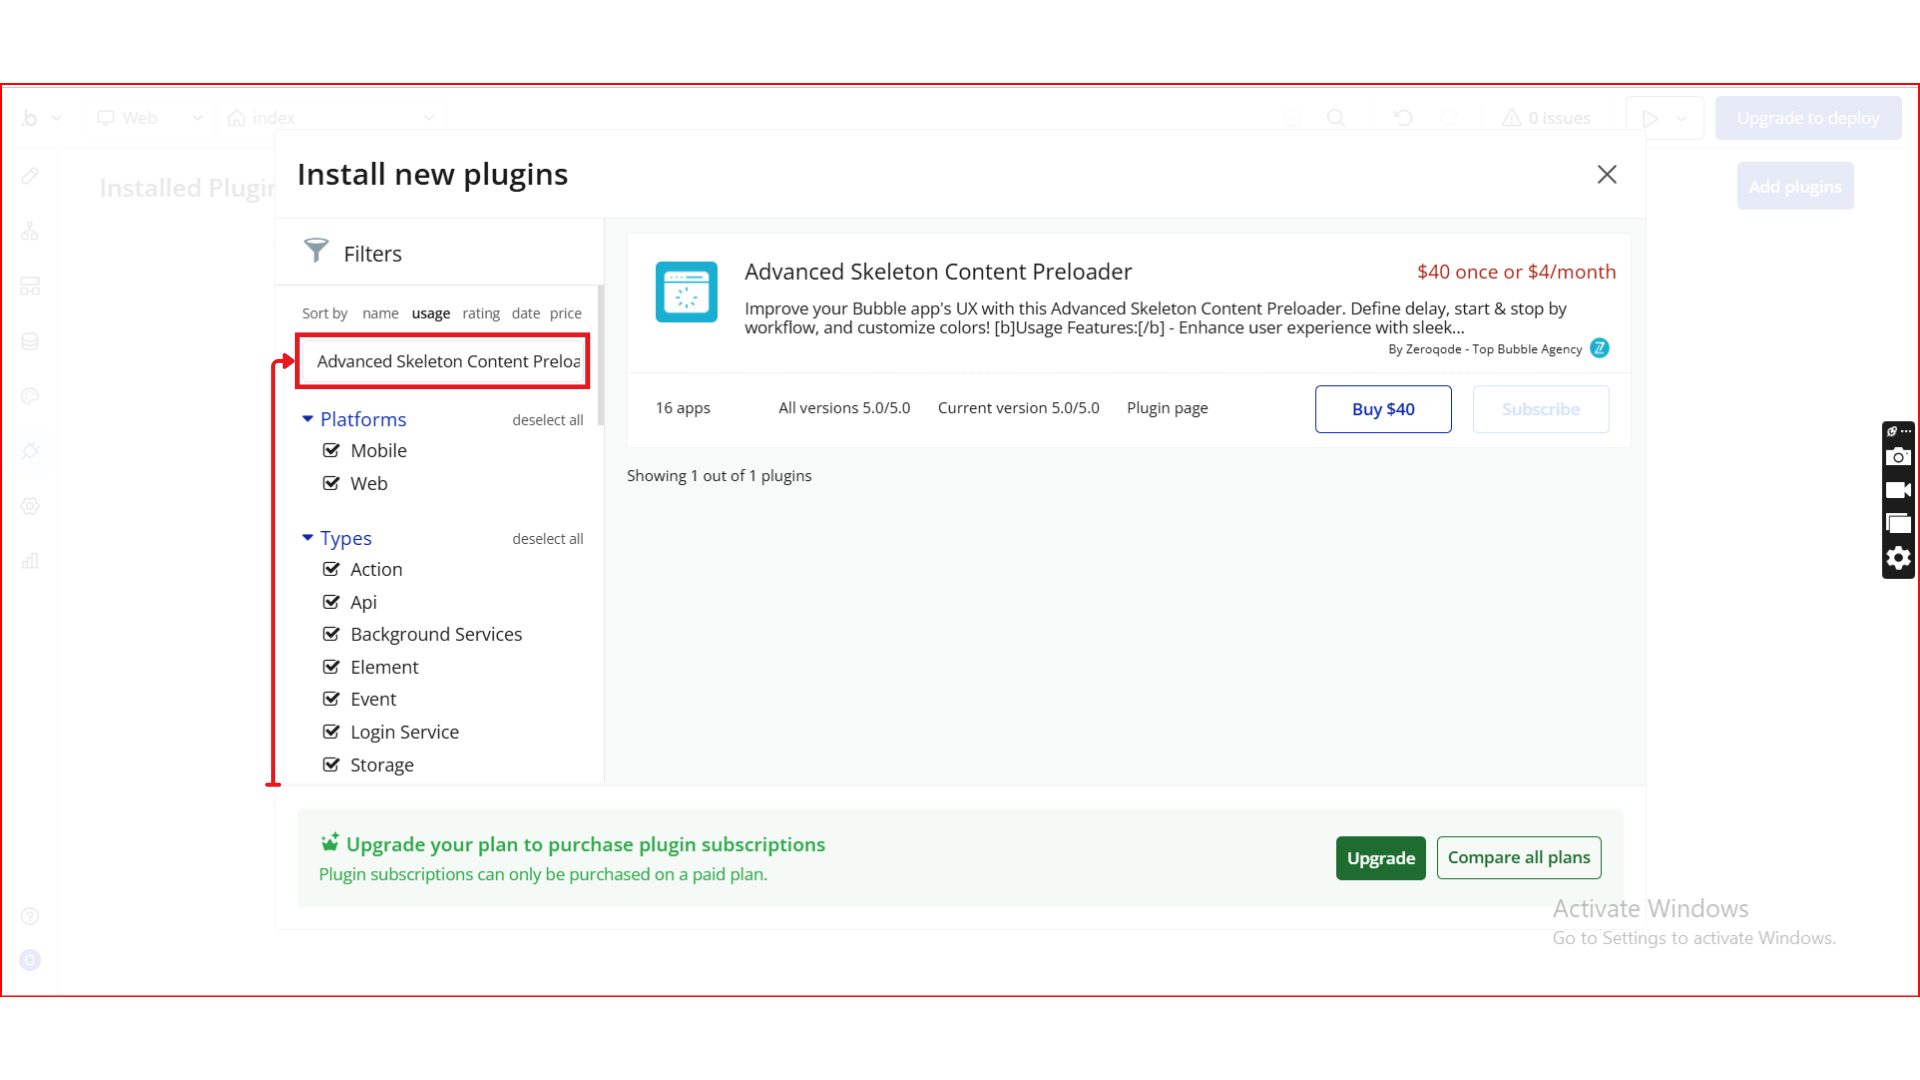Uncheck the Background Services type checkbox
Image resolution: width=1920 pixels, height=1080 pixels.
coord(331,634)
